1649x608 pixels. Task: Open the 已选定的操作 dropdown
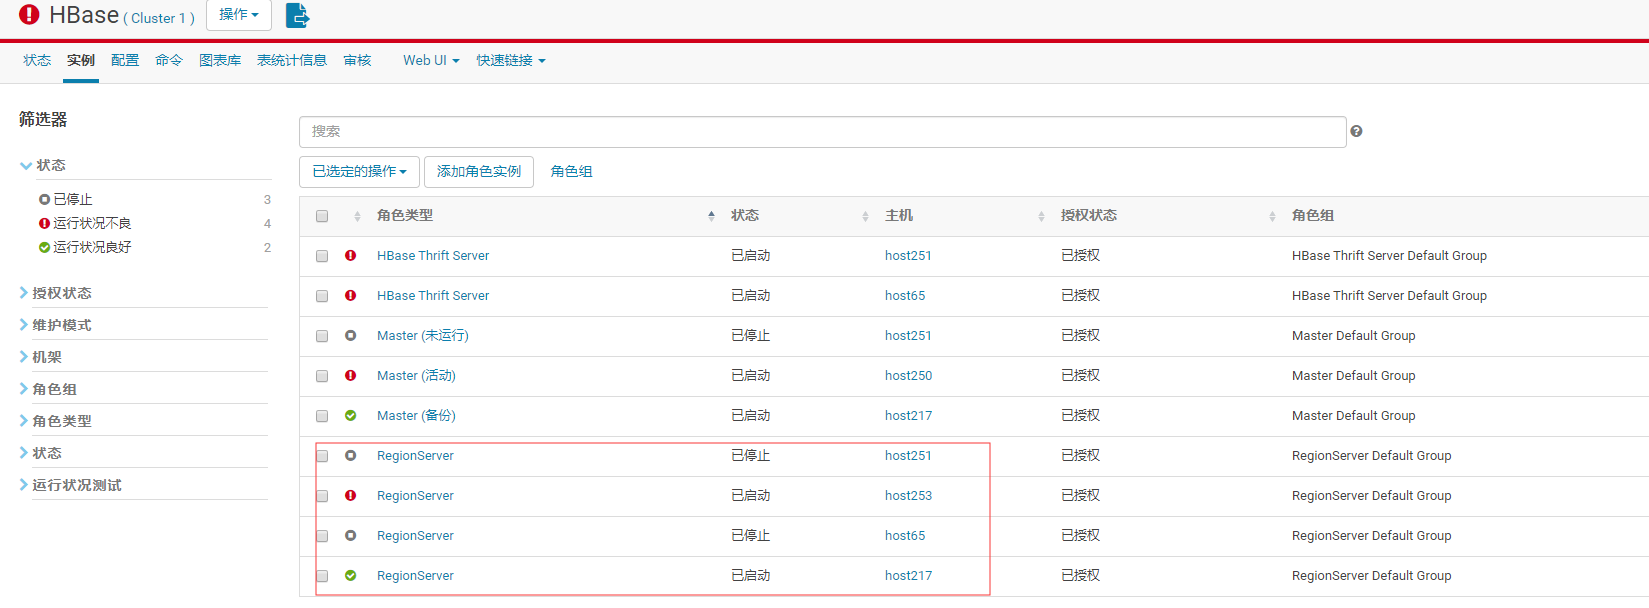pos(359,171)
